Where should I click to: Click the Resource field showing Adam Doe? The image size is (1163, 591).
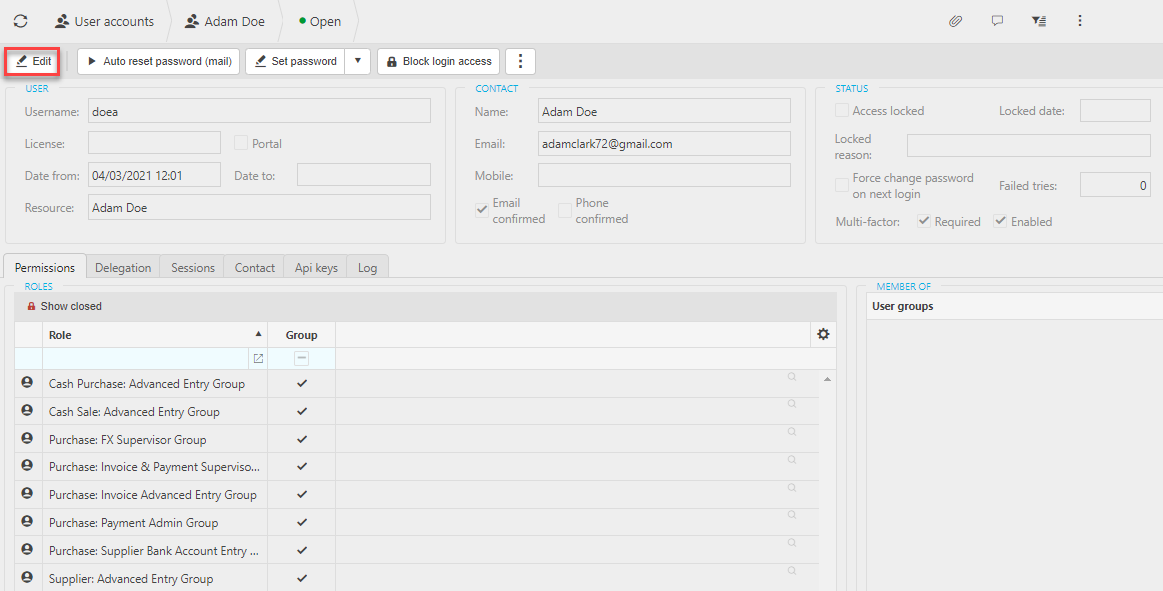point(259,208)
